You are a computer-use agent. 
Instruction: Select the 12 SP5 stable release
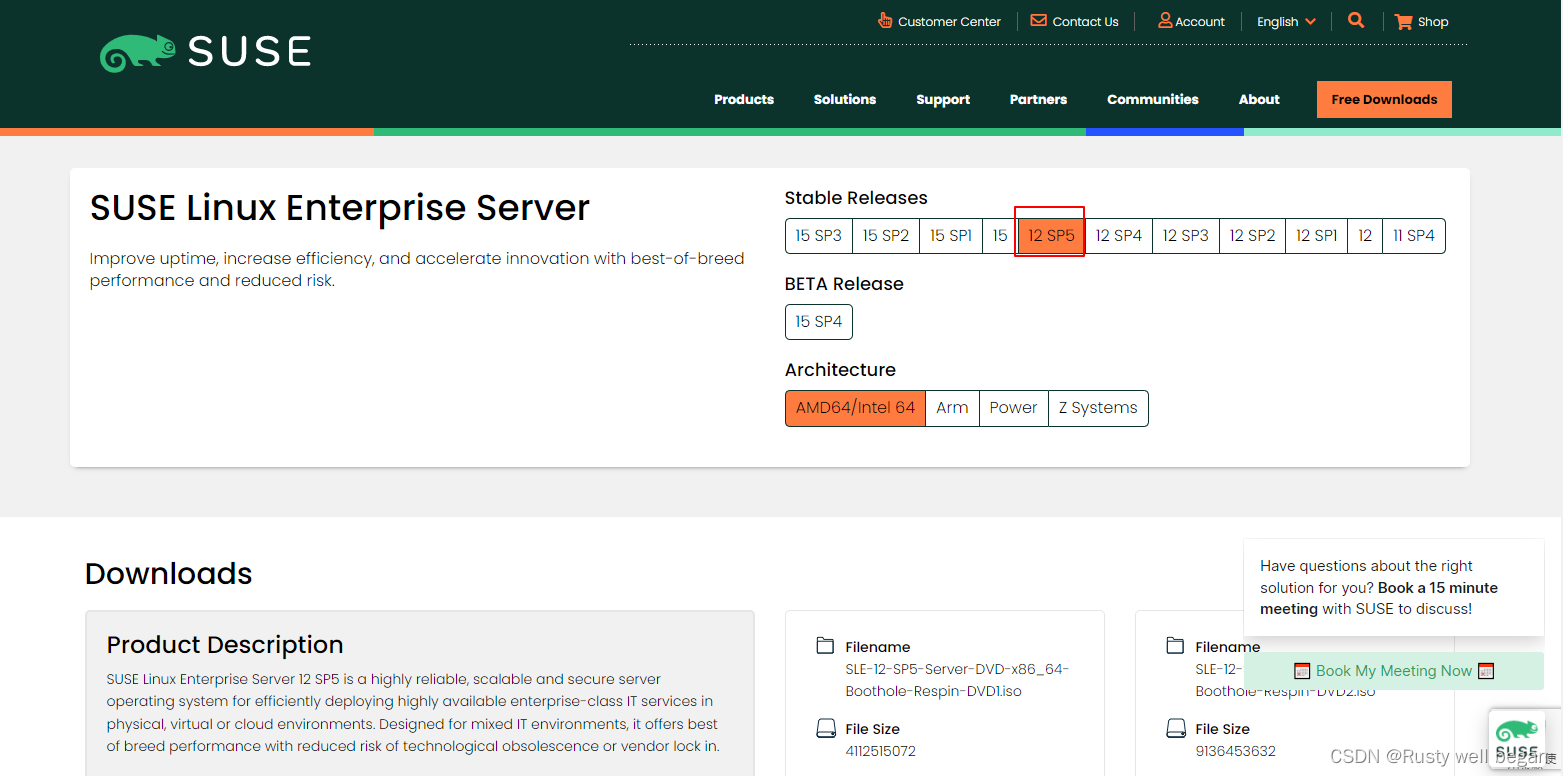pyautogui.click(x=1051, y=236)
